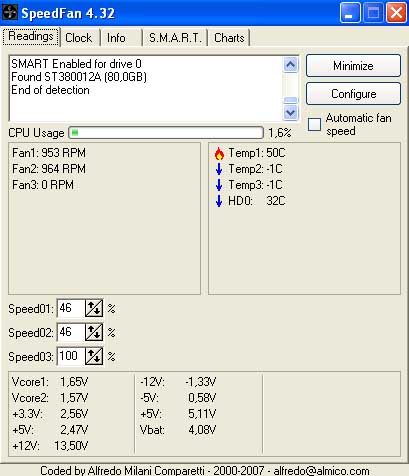Viewport: 409px width, 476px height.
Task: Open the Clock tab
Action: point(79,38)
